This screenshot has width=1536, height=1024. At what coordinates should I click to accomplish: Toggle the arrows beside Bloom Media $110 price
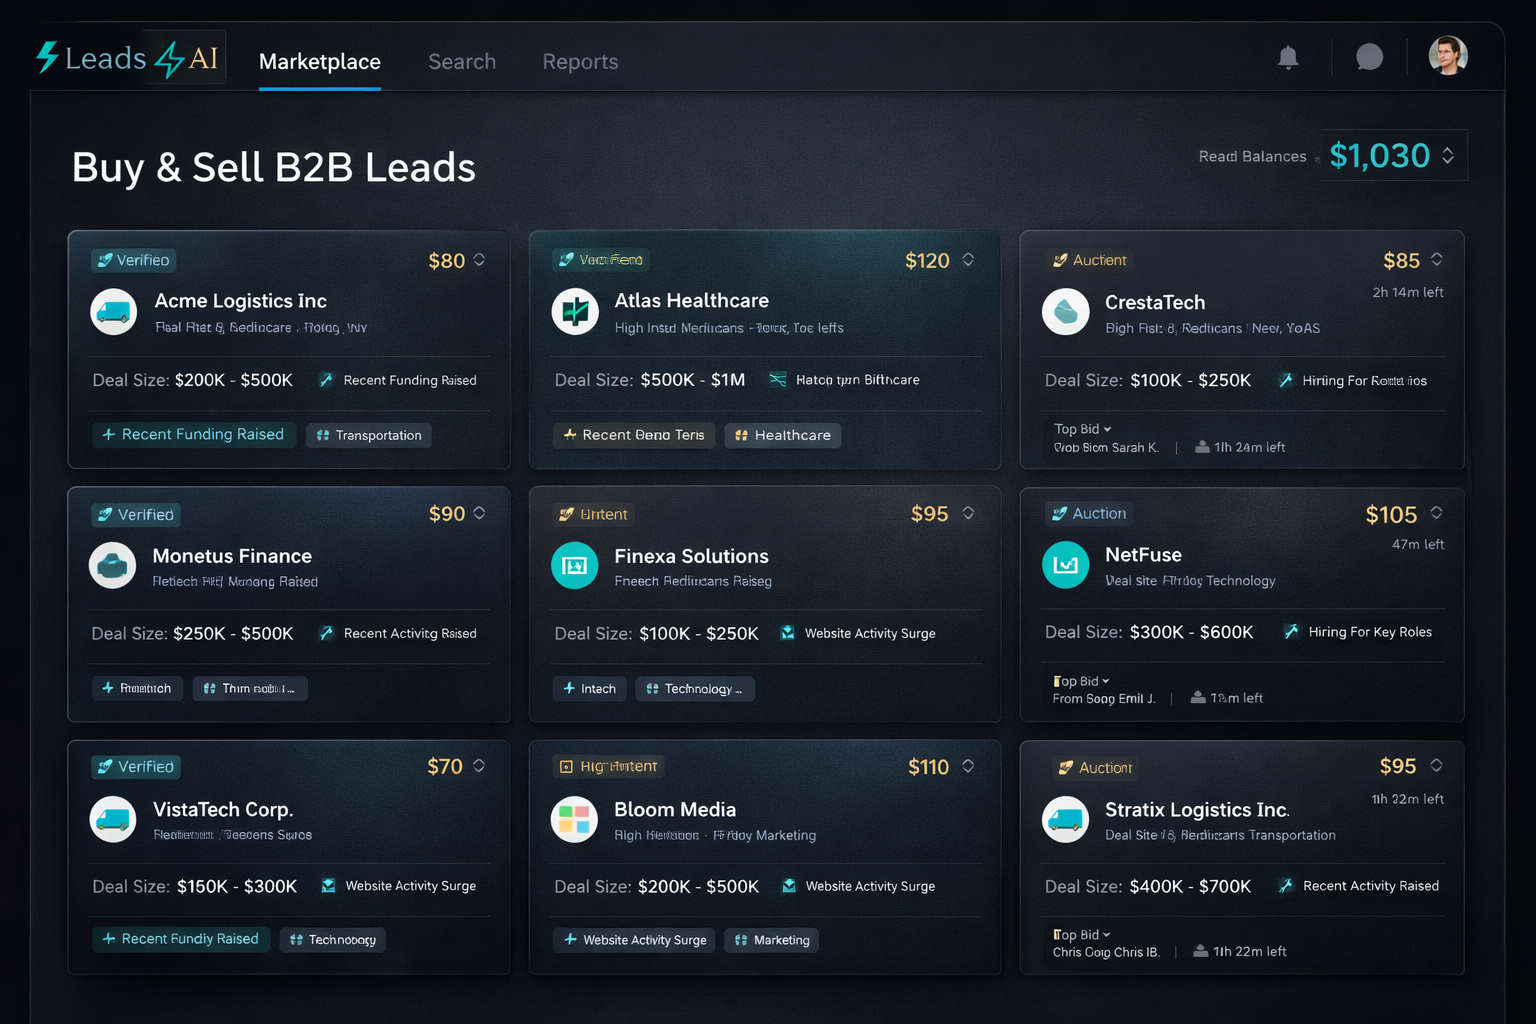point(968,766)
